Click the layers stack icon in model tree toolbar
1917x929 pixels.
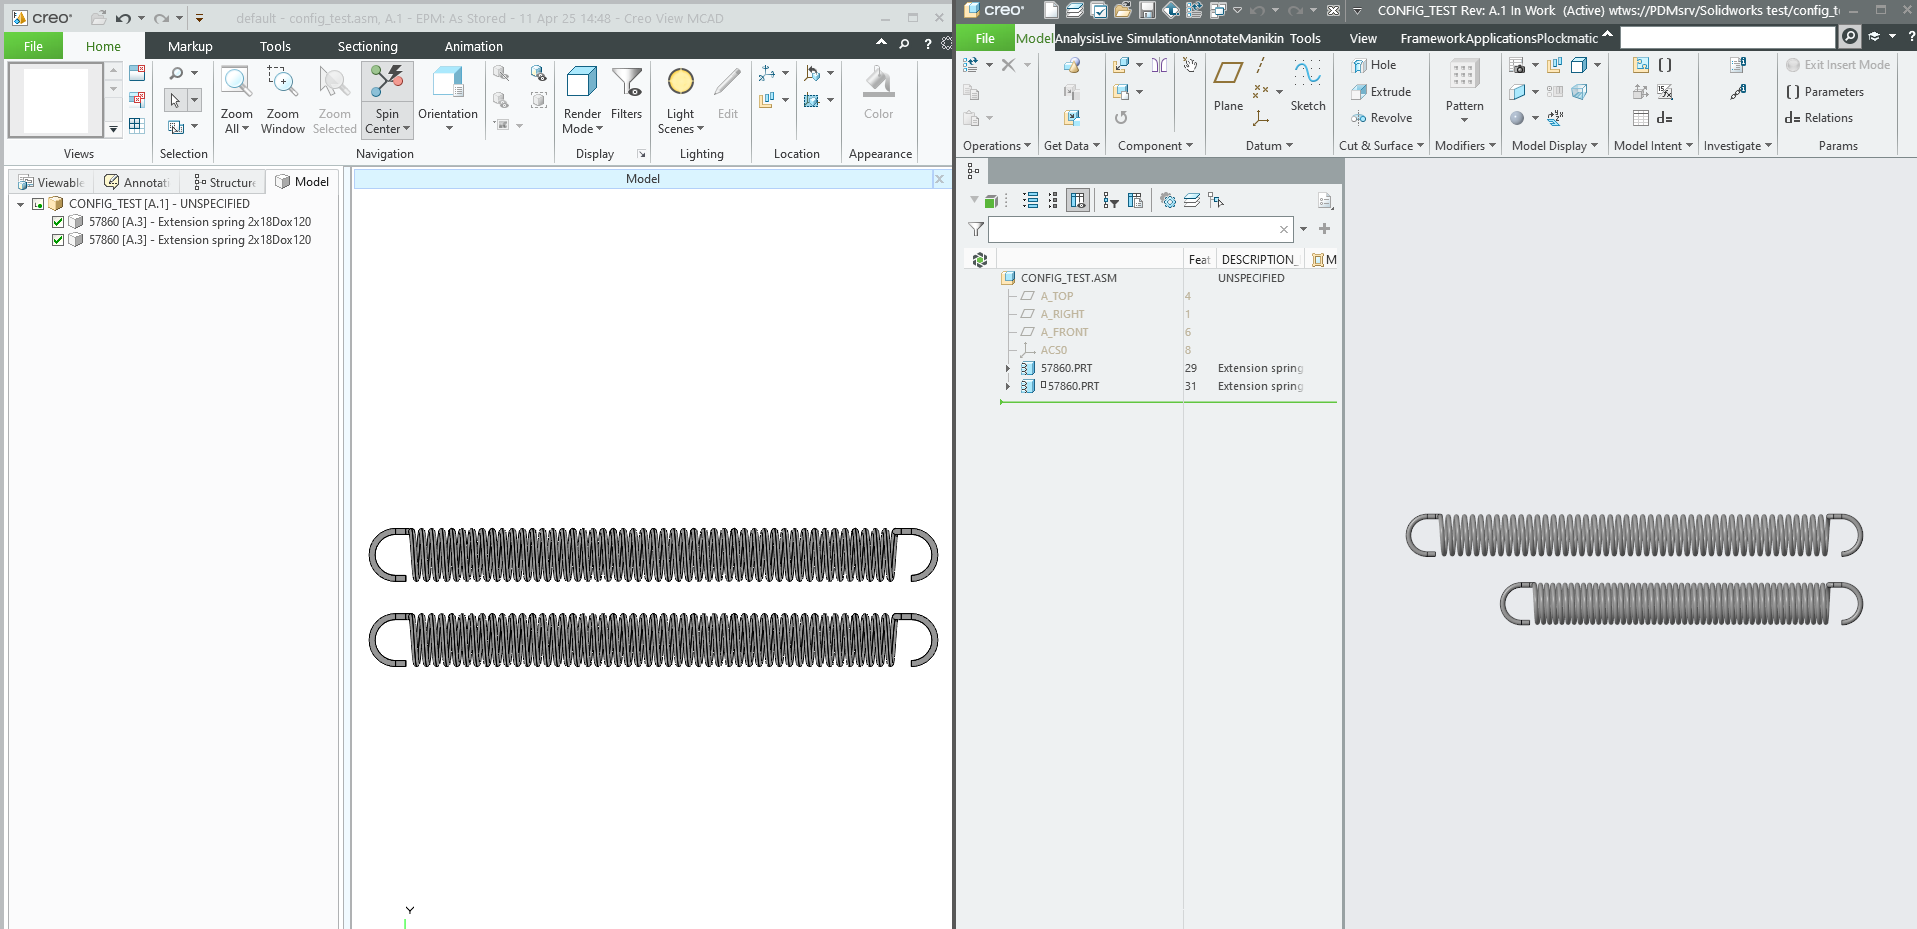pyautogui.click(x=1192, y=201)
